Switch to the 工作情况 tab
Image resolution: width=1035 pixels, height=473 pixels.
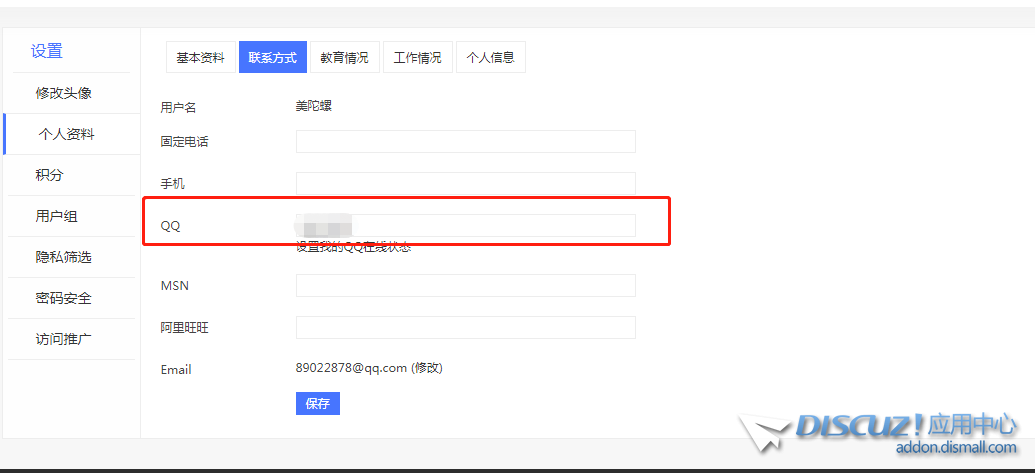point(418,58)
